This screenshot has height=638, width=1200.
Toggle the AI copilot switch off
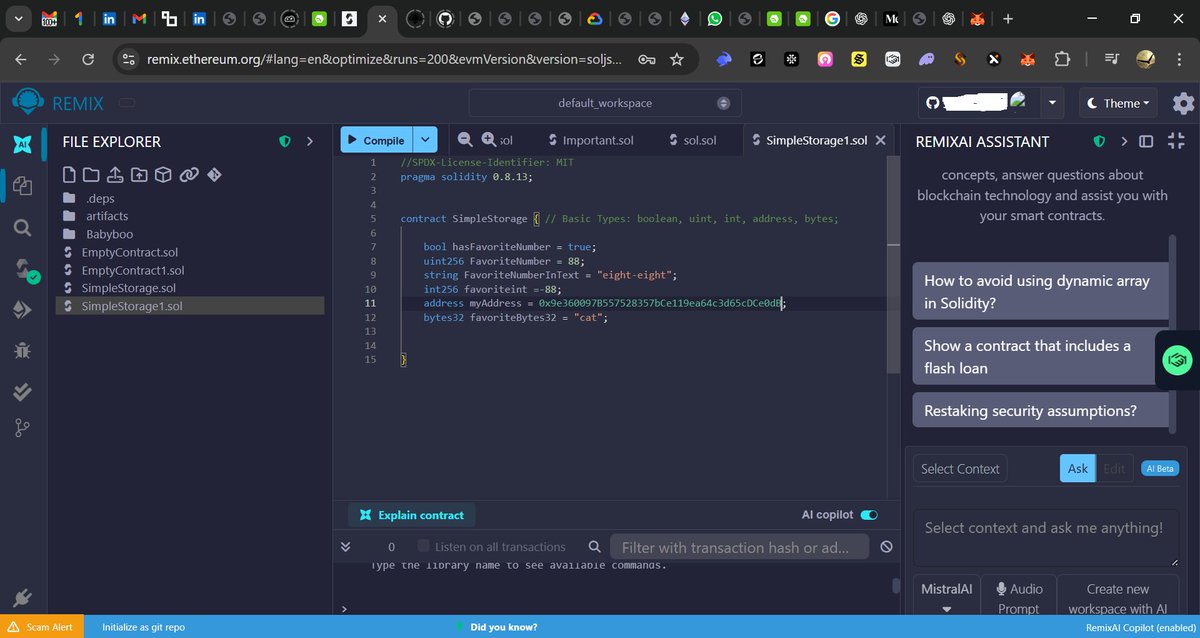point(869,514)
